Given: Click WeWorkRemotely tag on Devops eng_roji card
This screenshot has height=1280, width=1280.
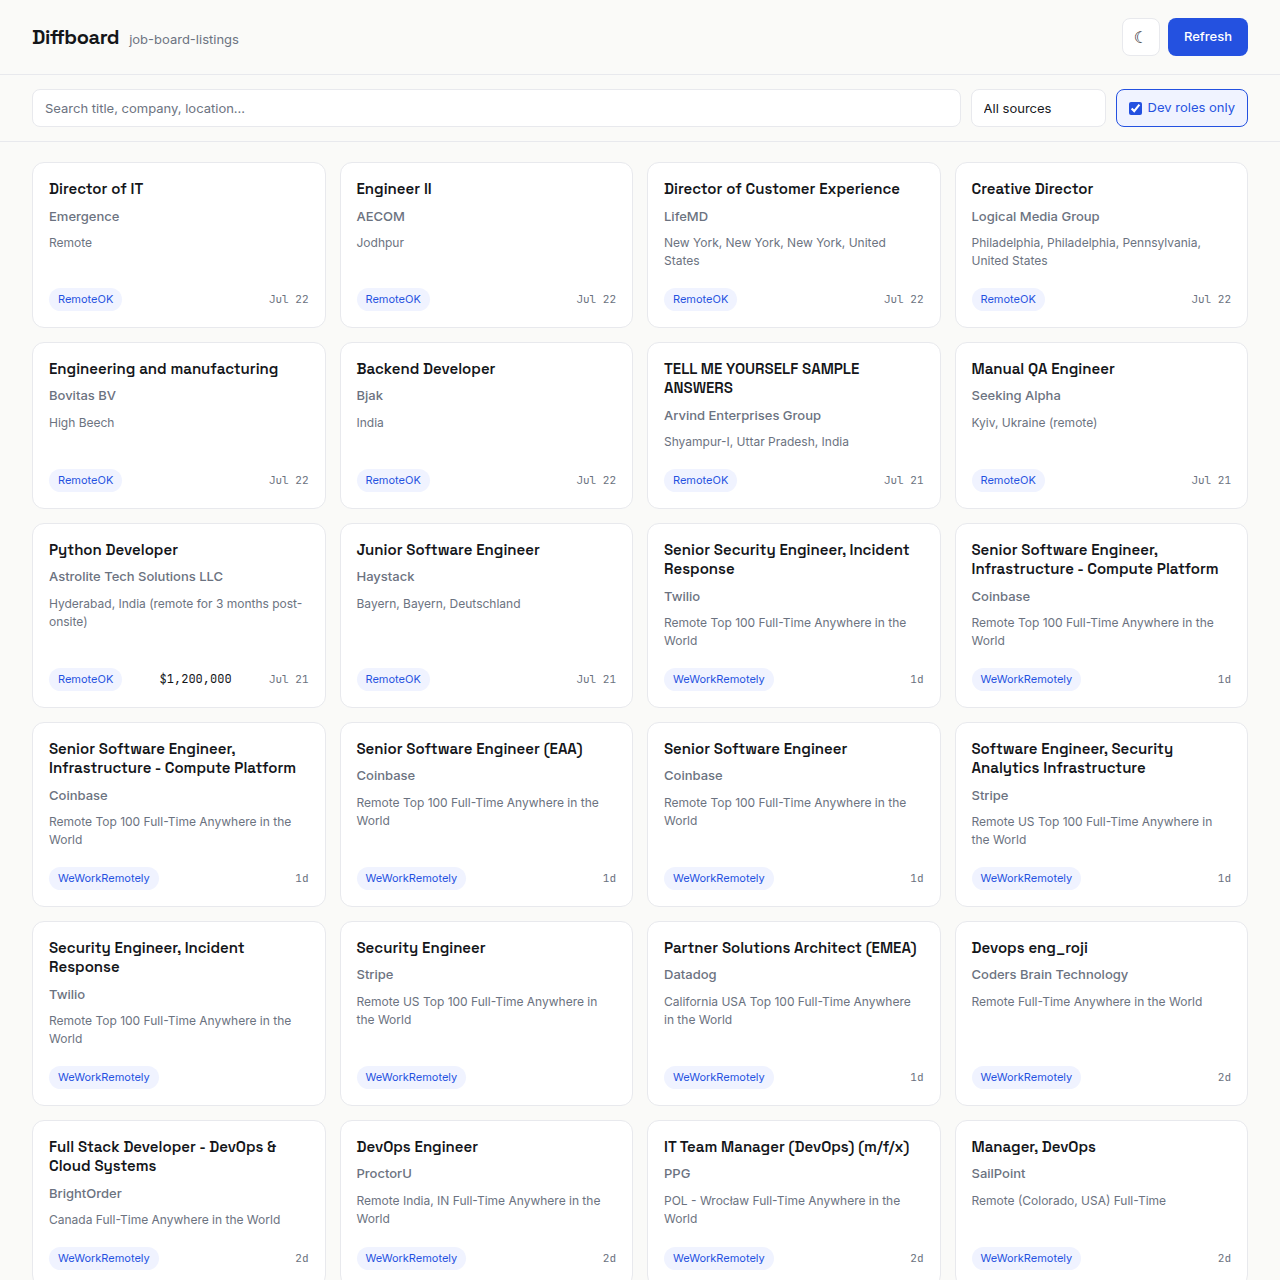Looking at the screenshot, I should [1026, 1077].
